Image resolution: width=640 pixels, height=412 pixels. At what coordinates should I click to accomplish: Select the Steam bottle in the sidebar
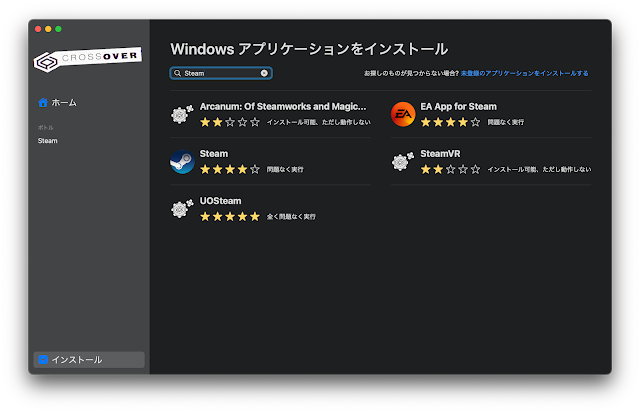[x=48, y=141]
